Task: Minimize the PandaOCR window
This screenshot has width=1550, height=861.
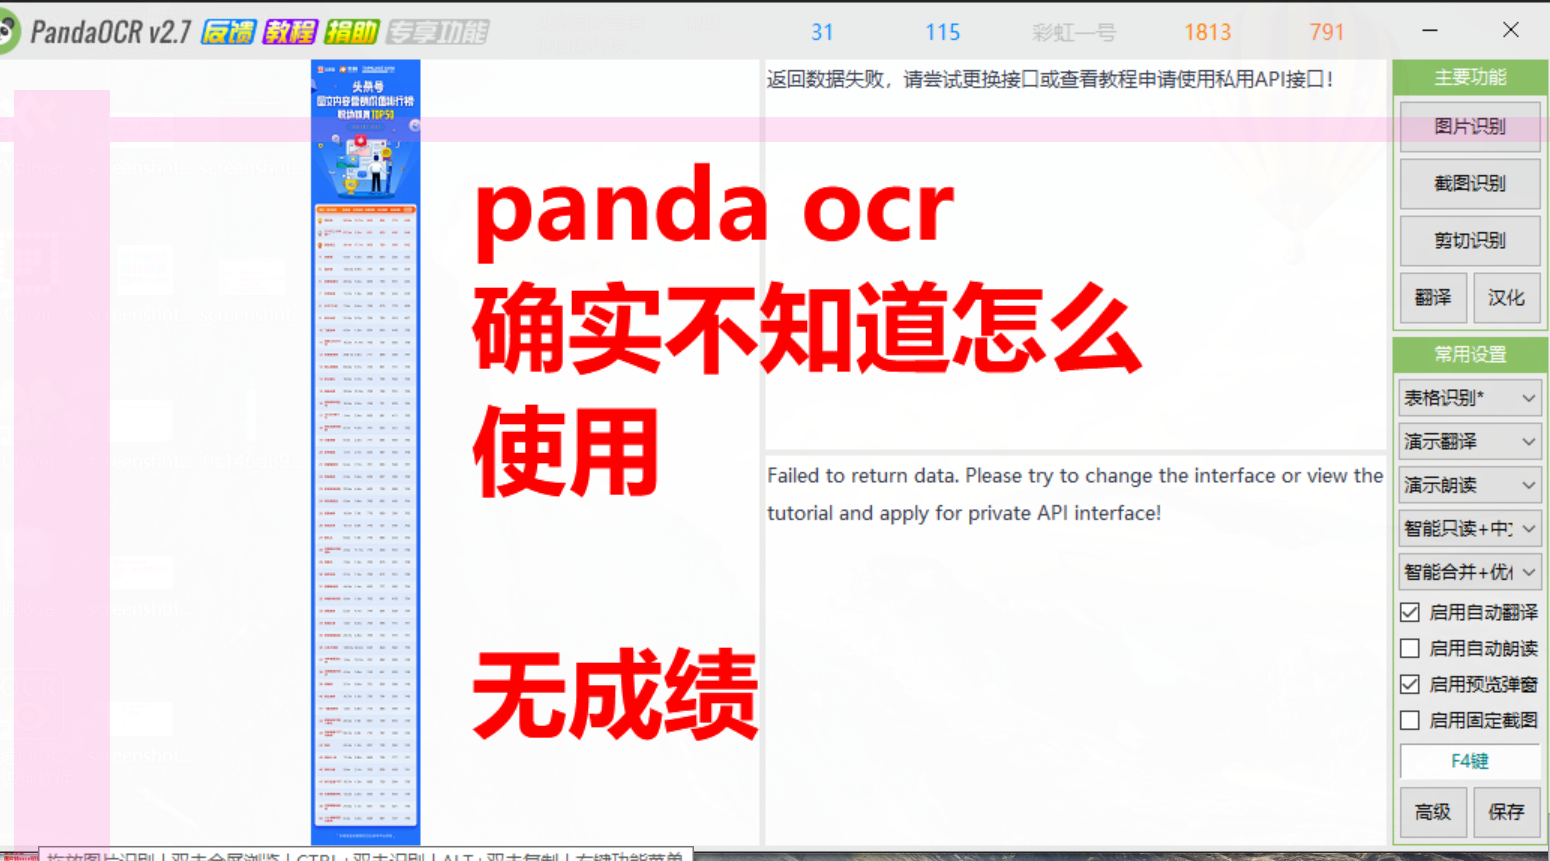Action: coord(1430,31)
